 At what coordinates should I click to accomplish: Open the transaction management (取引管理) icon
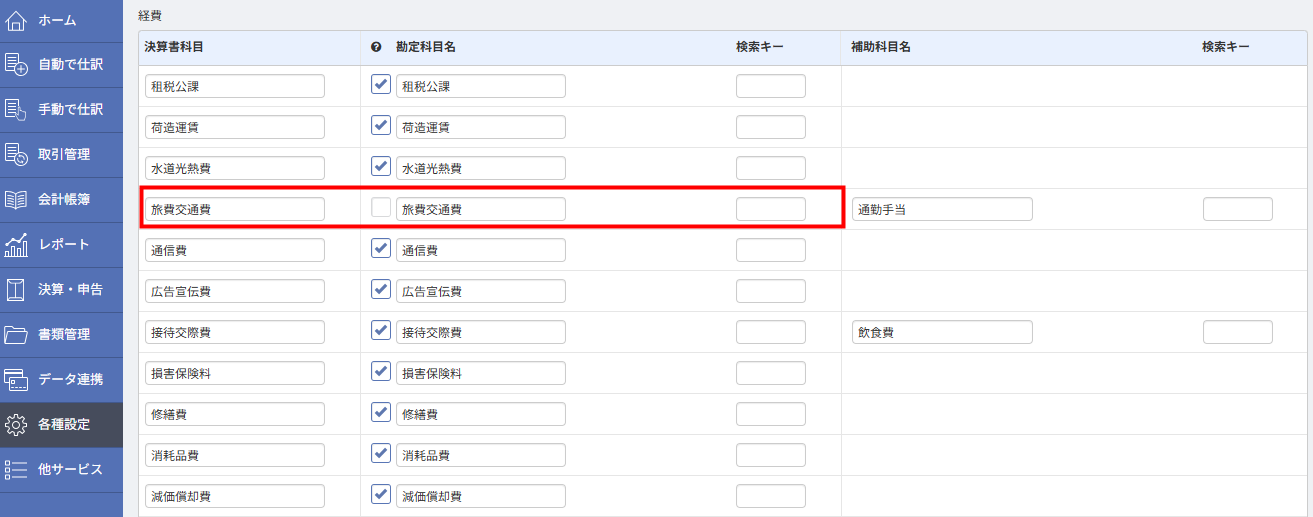click(16, 155)
